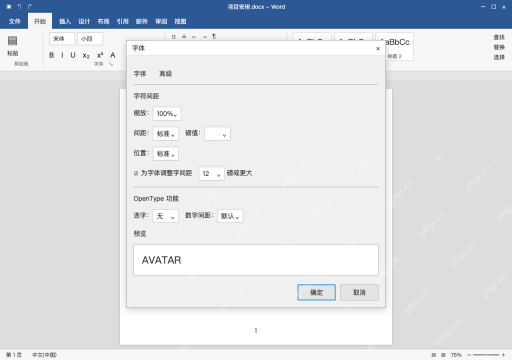Click the print layout icon in status bar
The image size is (512, 360).
(x=443, y=355)
